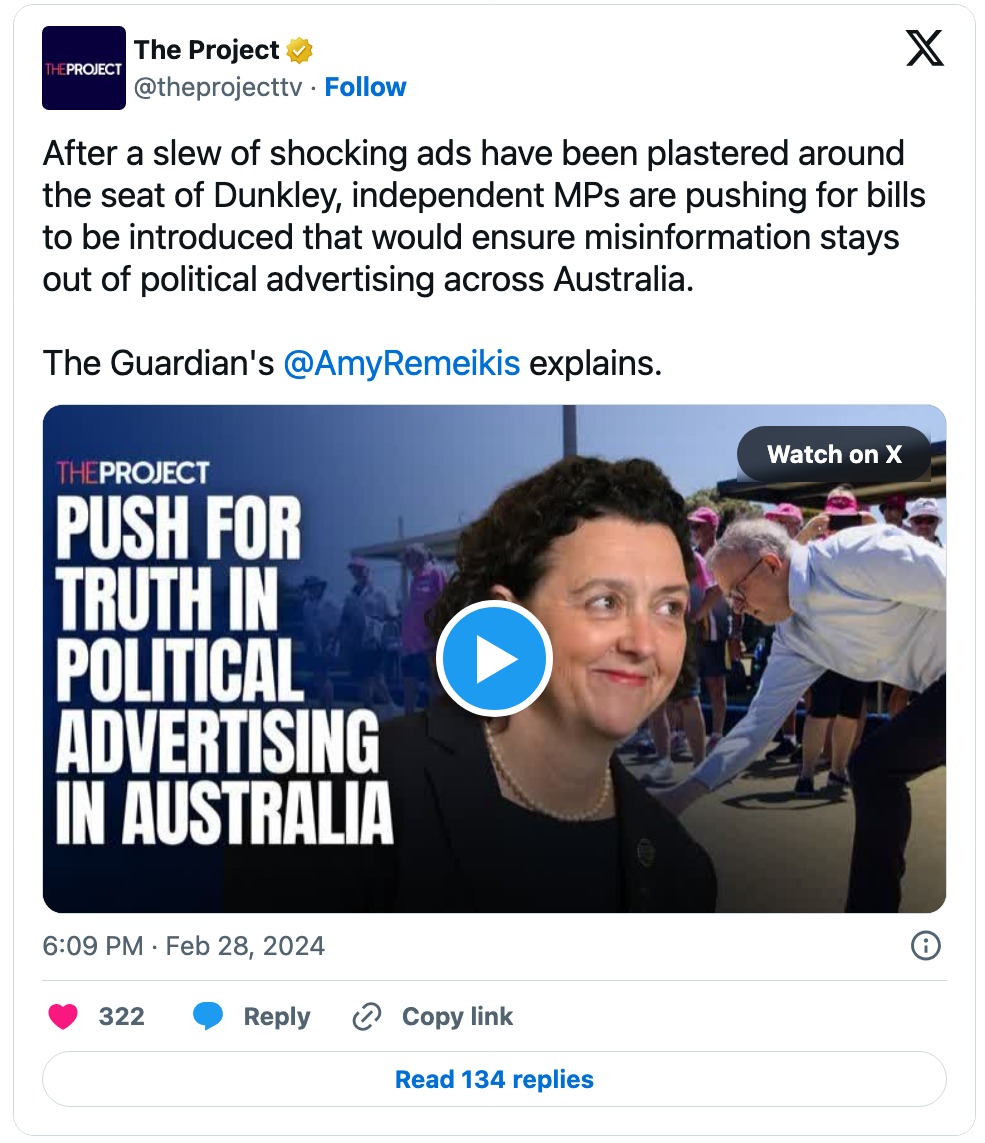The image size is (985, 1143).
Task: Click the blue reply bubble icon
Action: point(208,1017)
